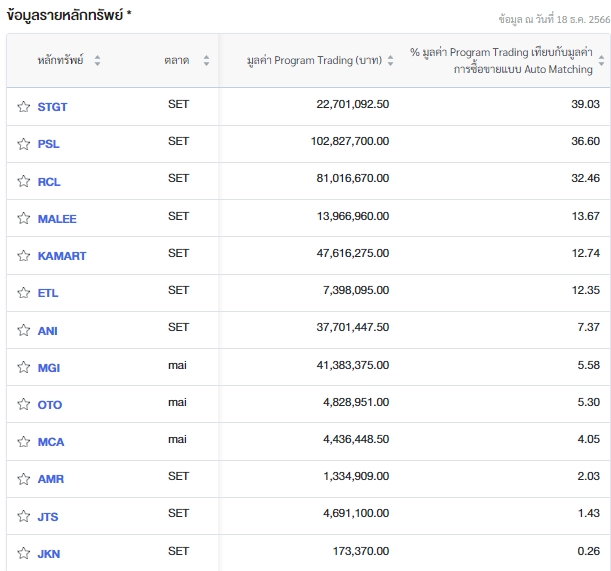This screenshot has height=571, width=611.
Task: Add PSL to favorites with star icon
Action: coord(23,143)
